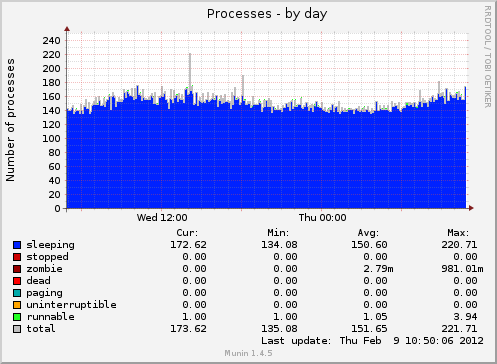Click the red stopped legend swatch
The height and width of the screenshot is (364, 497).
point(17,257)
